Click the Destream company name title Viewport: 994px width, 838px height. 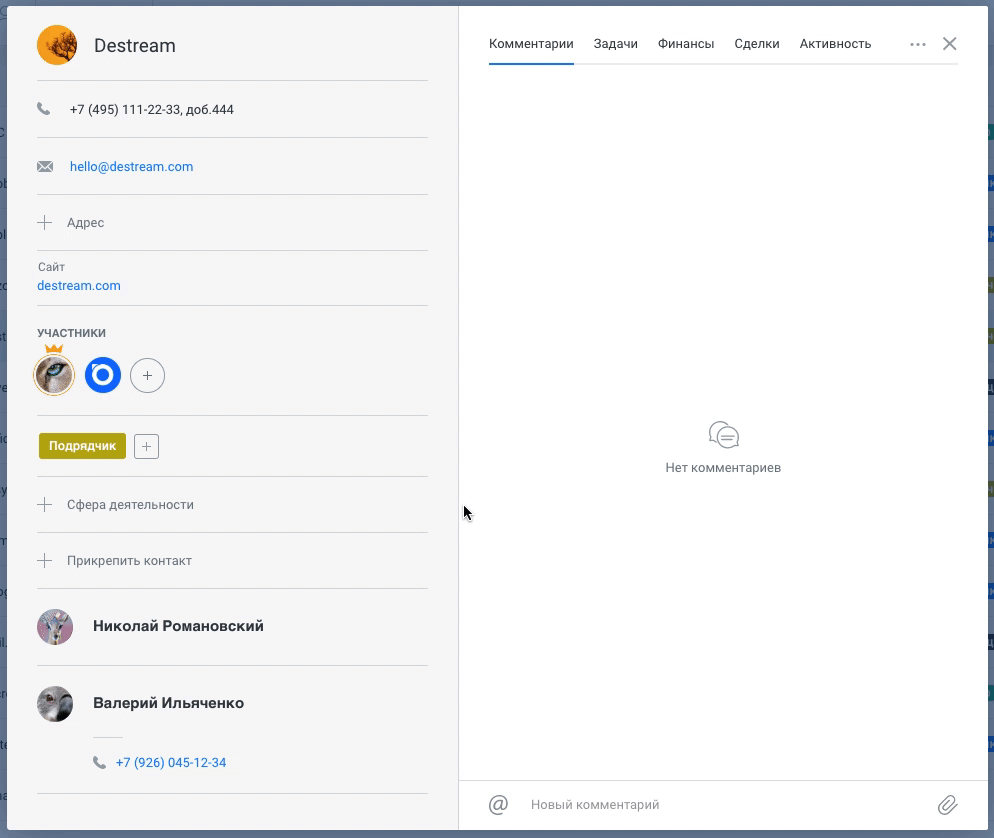coord(134,46)
